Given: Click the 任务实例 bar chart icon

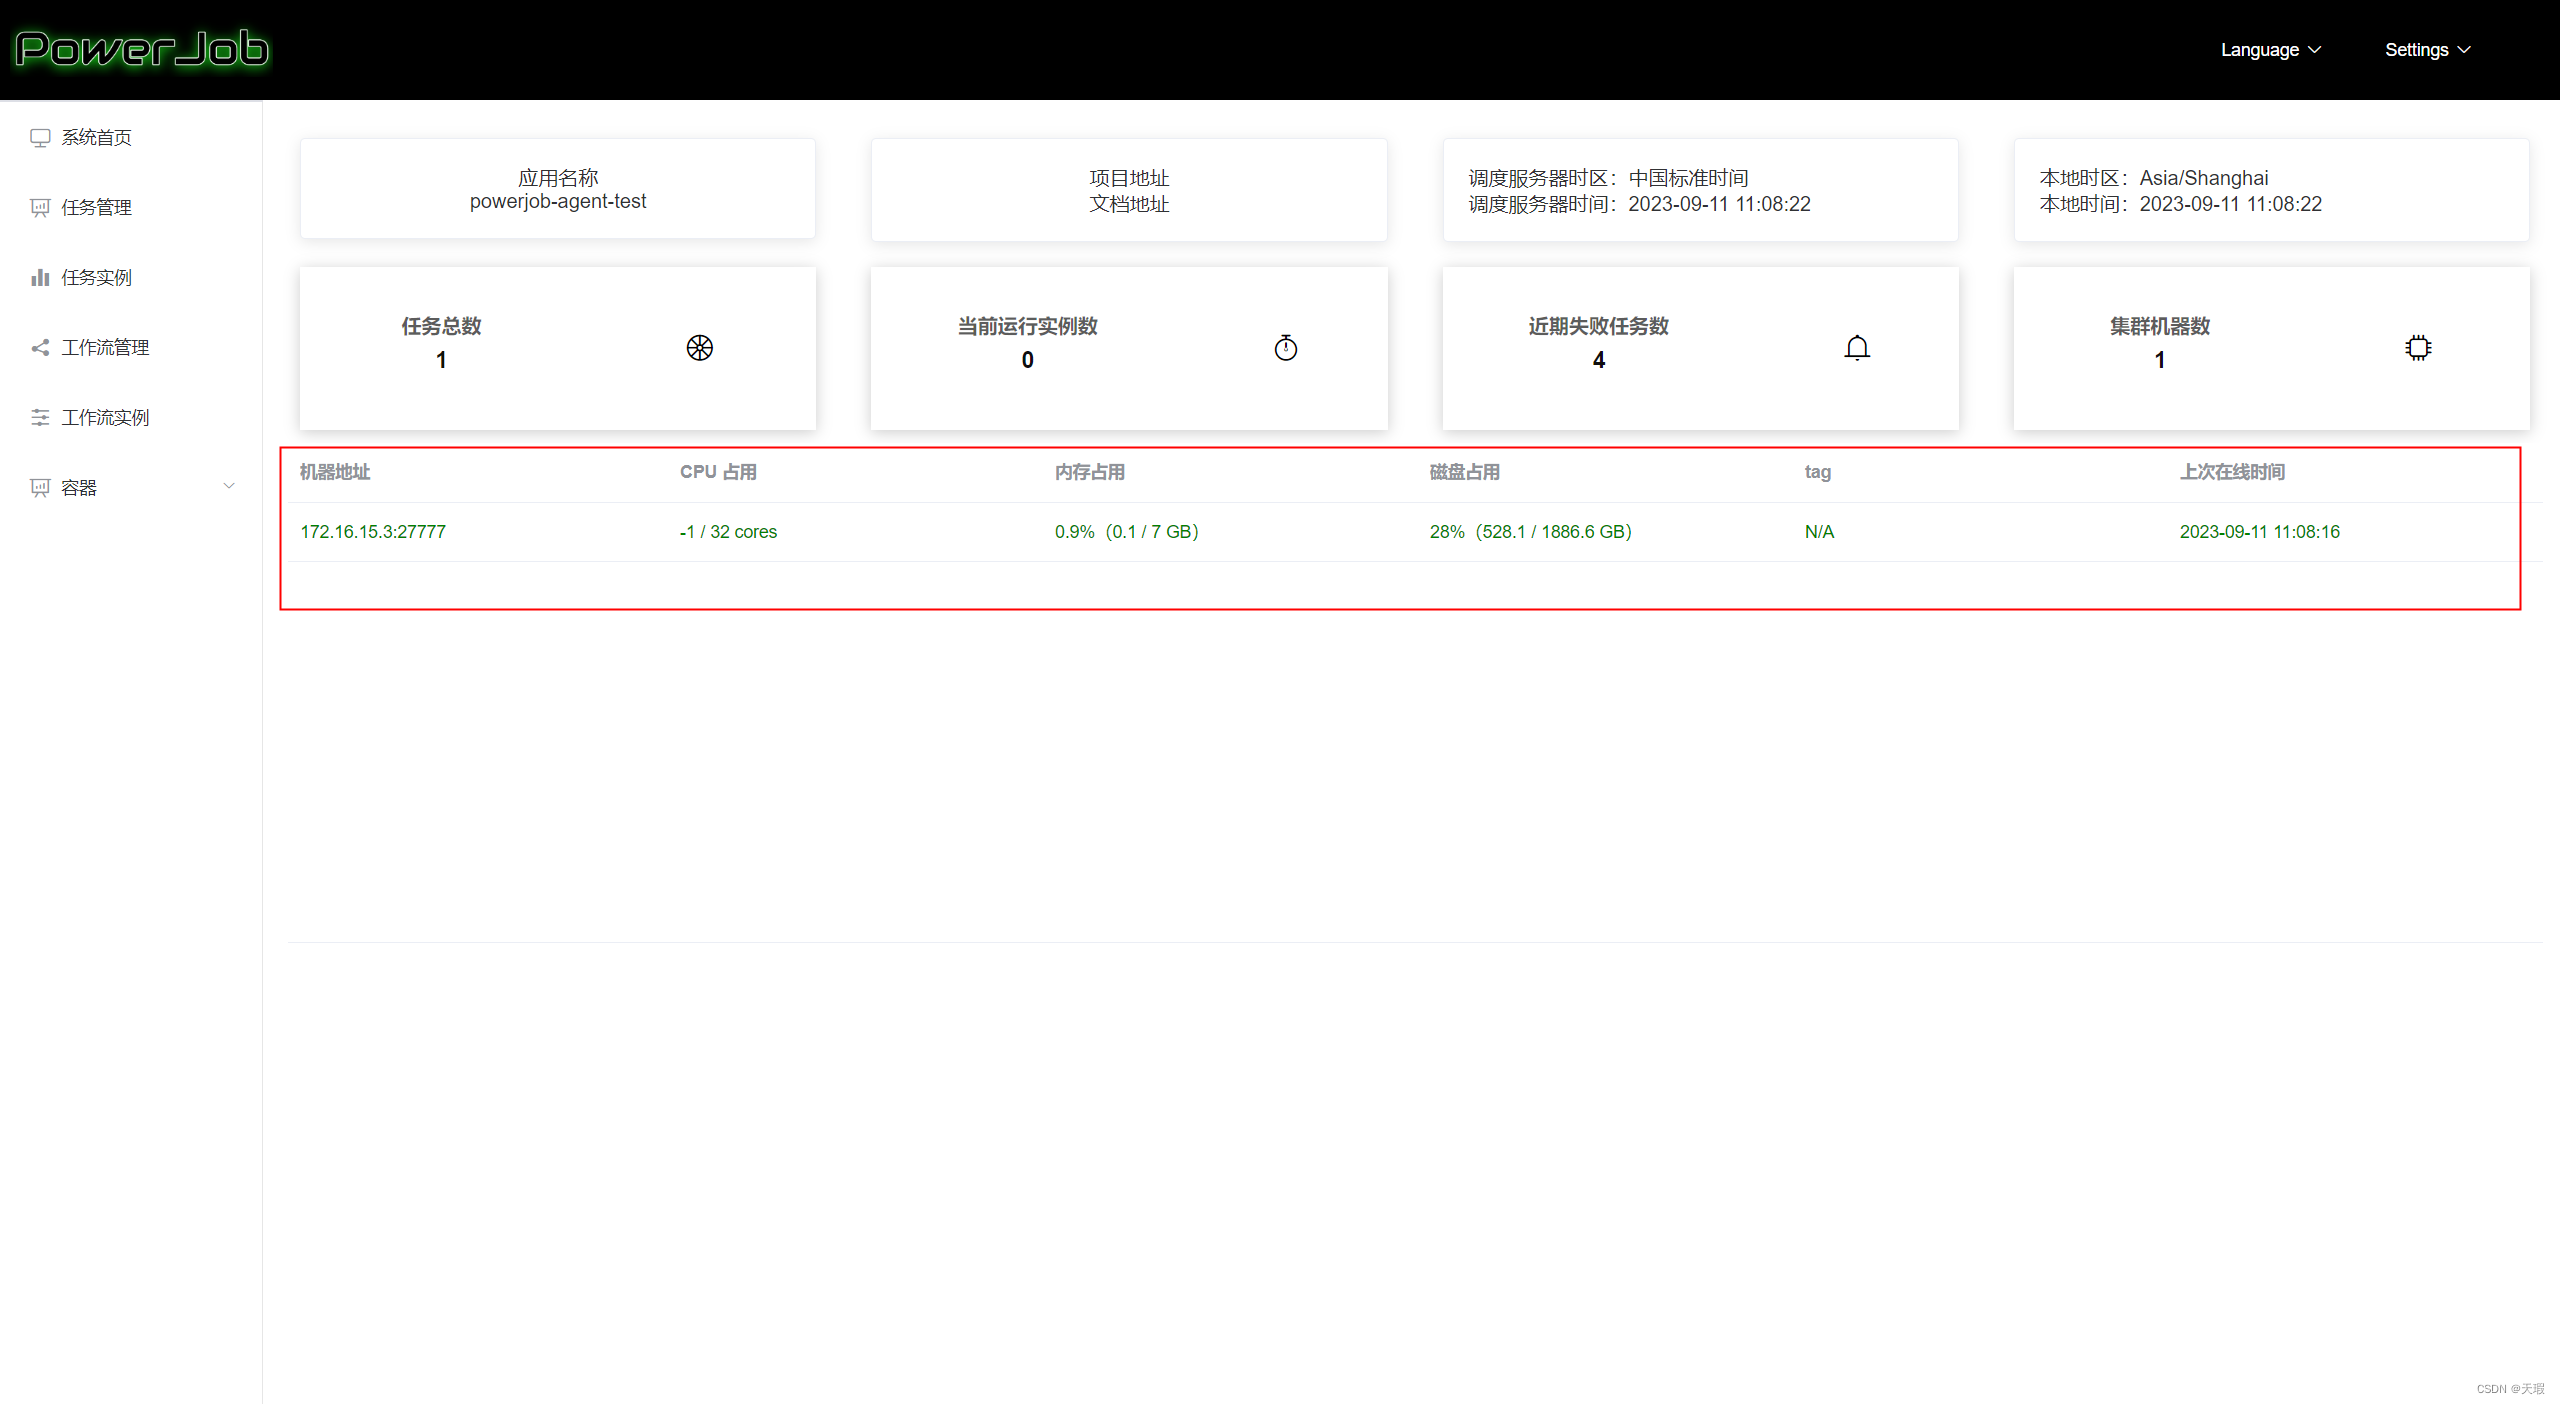Looking at the screenshot, I should point(40,278).
